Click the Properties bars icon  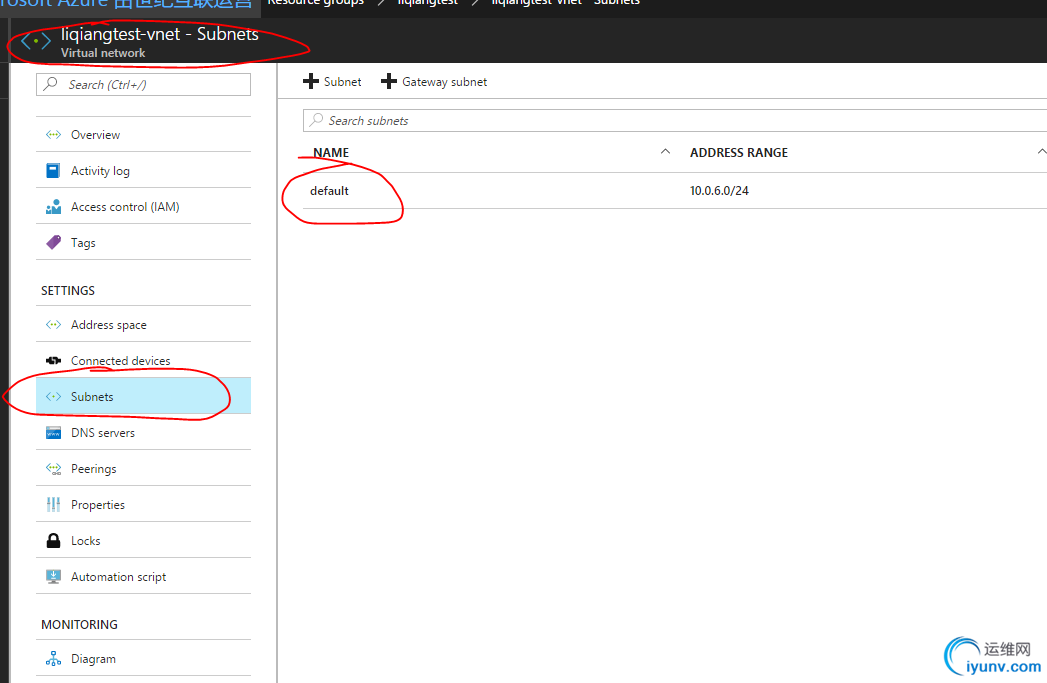click(53, 505)
